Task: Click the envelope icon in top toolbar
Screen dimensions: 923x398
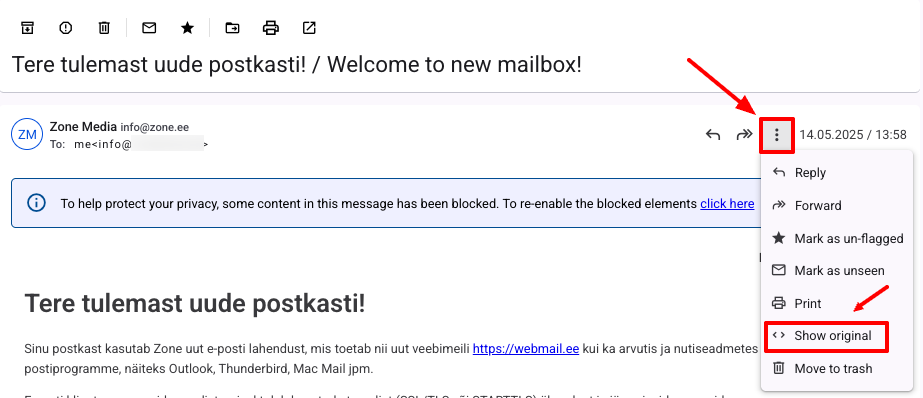Action: click(x=149, y=28)
